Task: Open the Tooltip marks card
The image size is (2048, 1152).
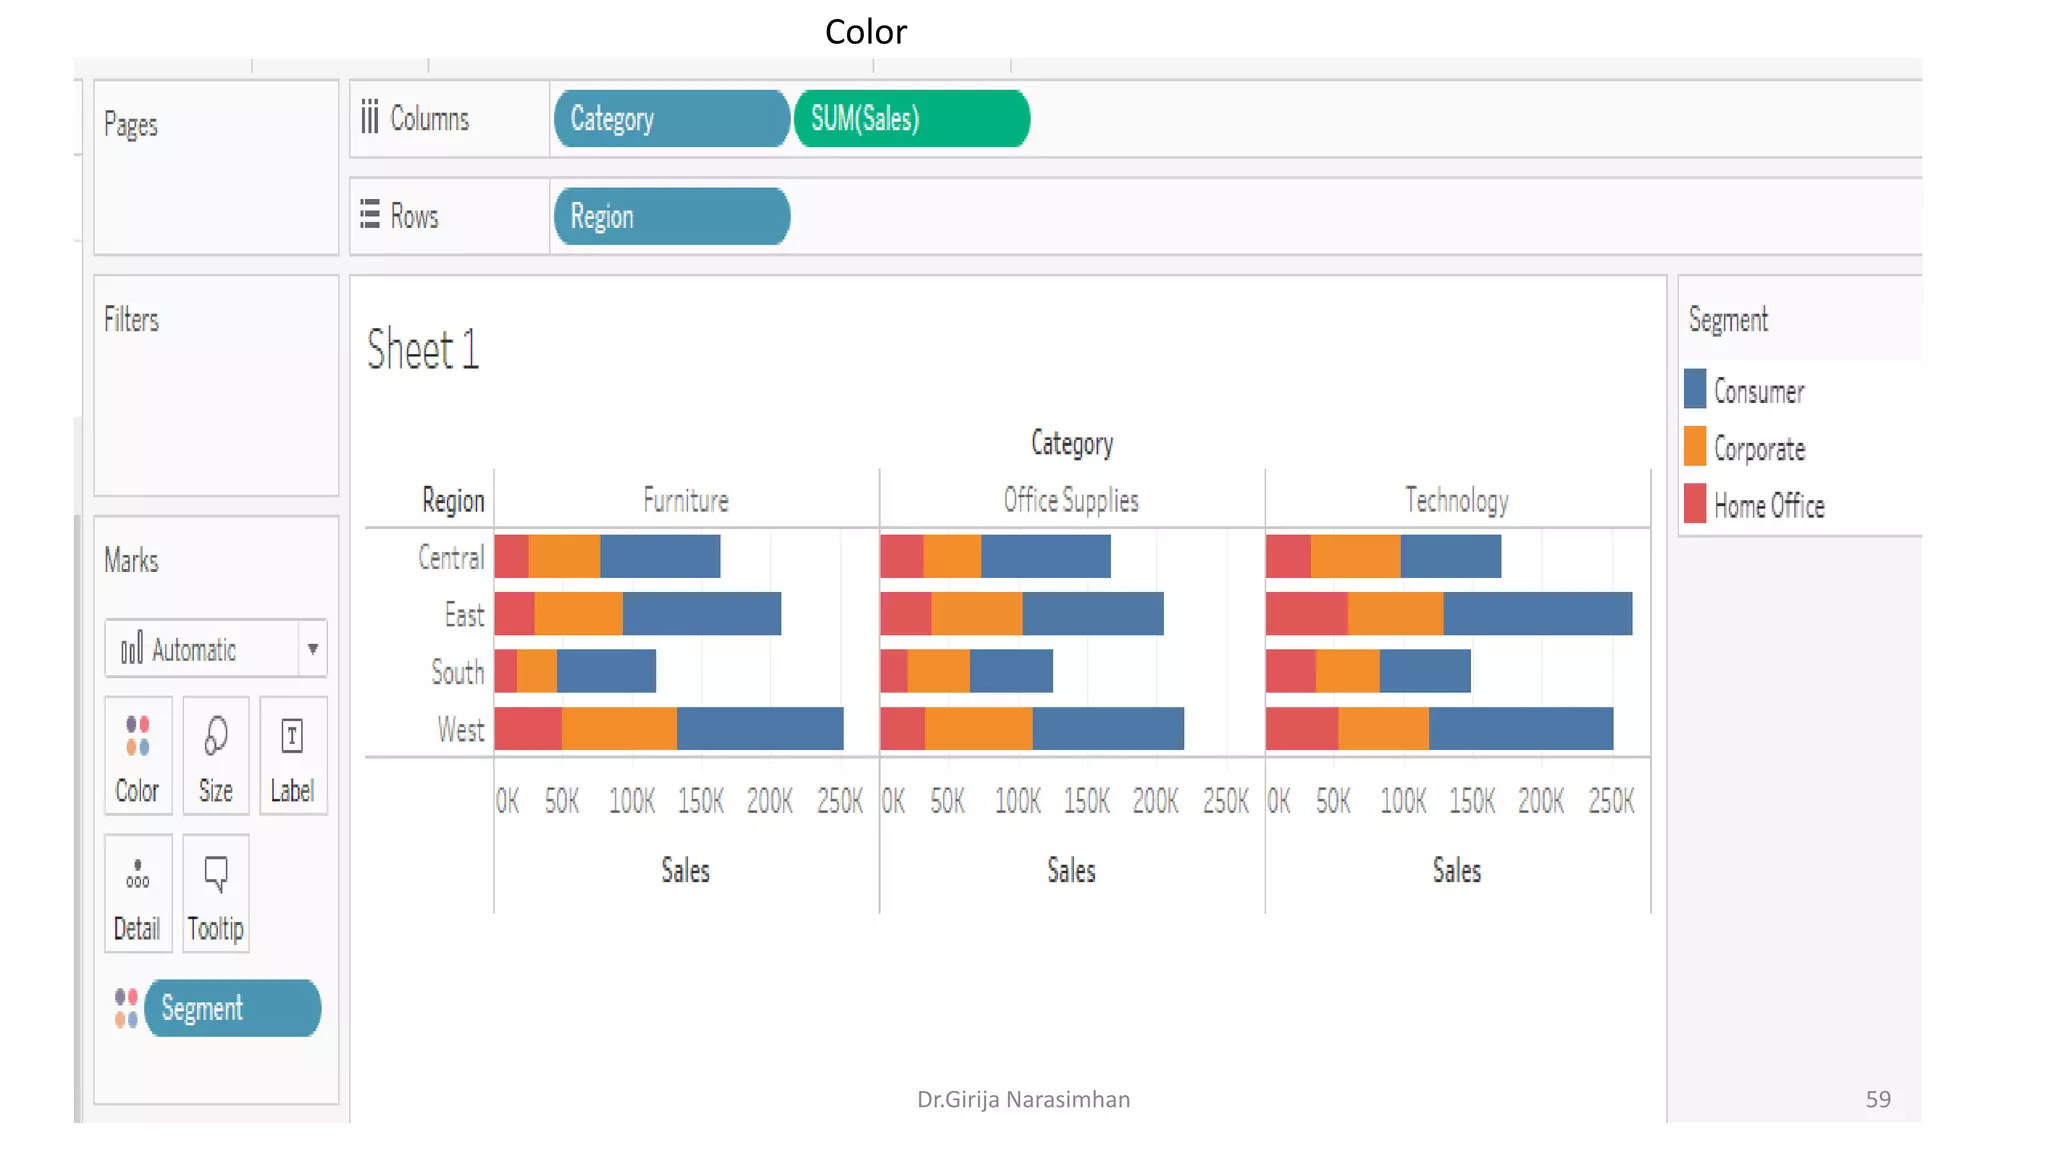Action: [x=215, y=893]
